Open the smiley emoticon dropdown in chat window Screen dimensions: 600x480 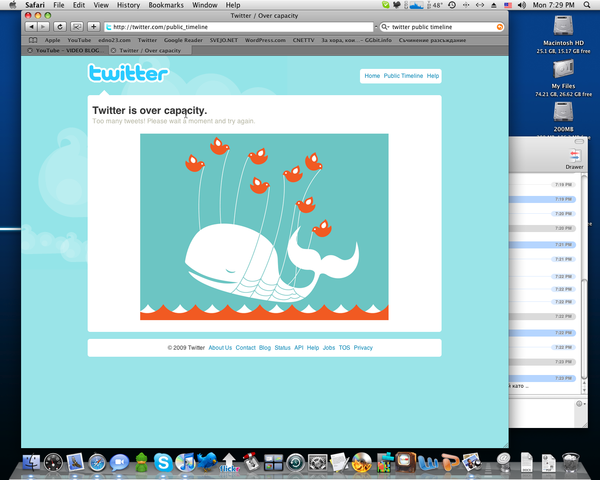coord(580,404)
